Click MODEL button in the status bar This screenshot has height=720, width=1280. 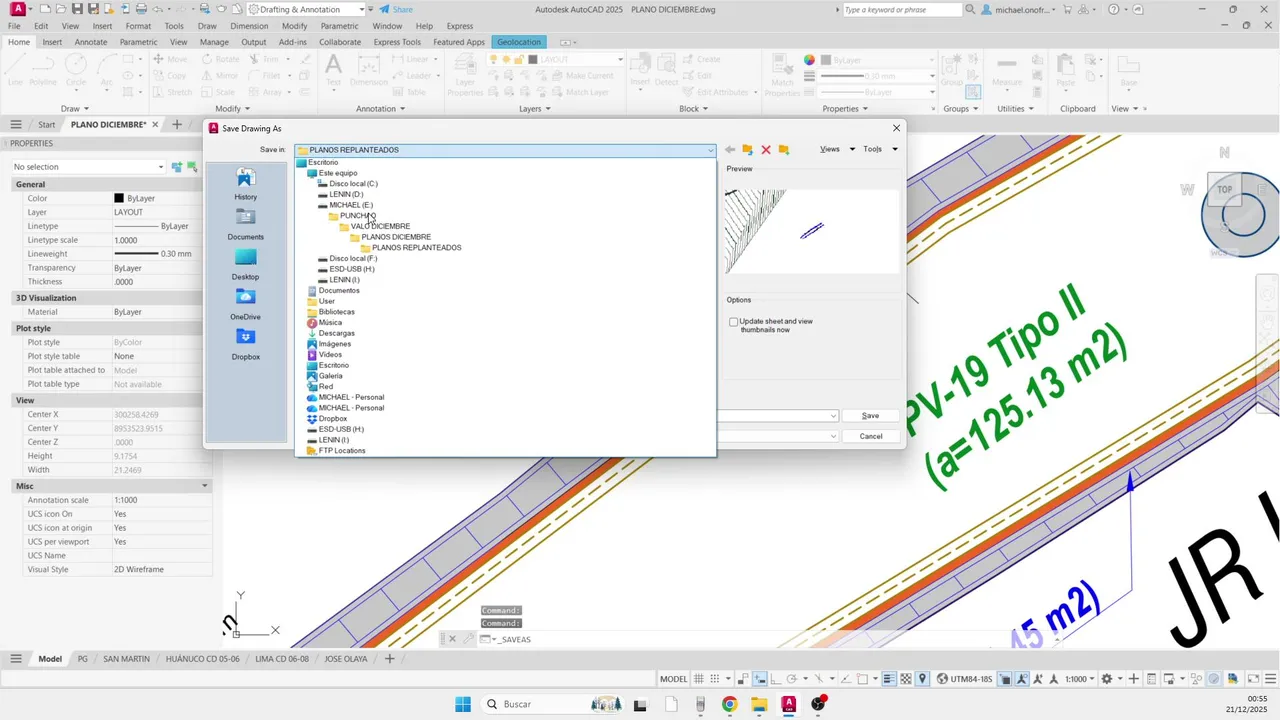point(674,679)
